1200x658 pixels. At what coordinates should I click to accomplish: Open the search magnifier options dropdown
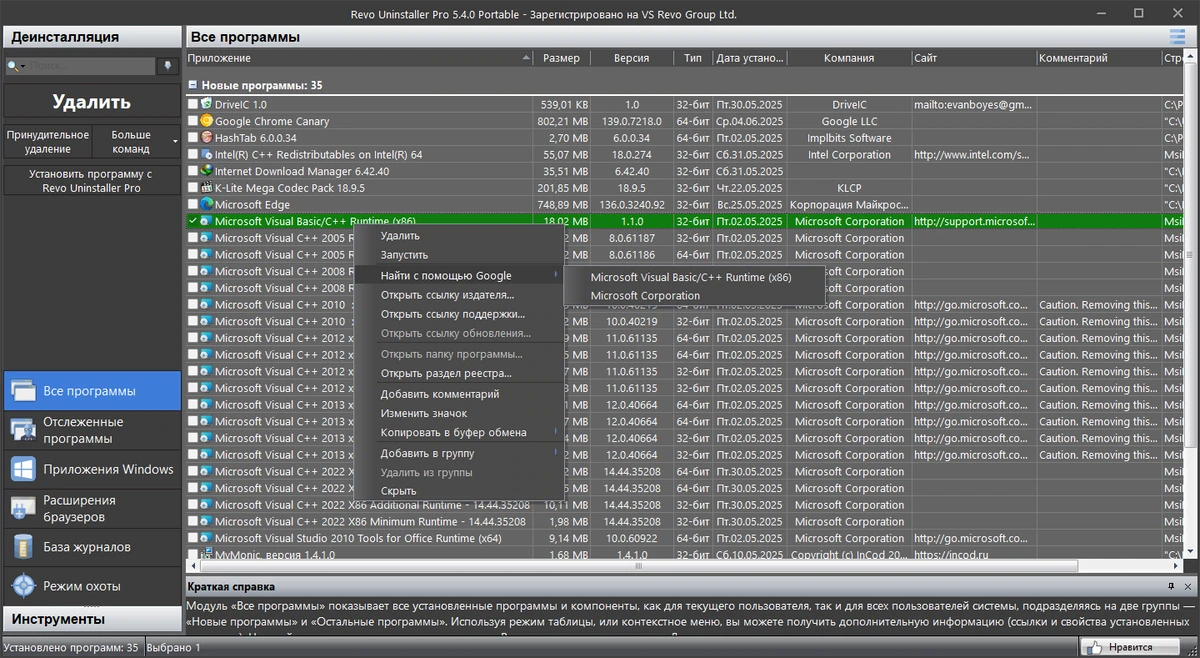point(16,66)
